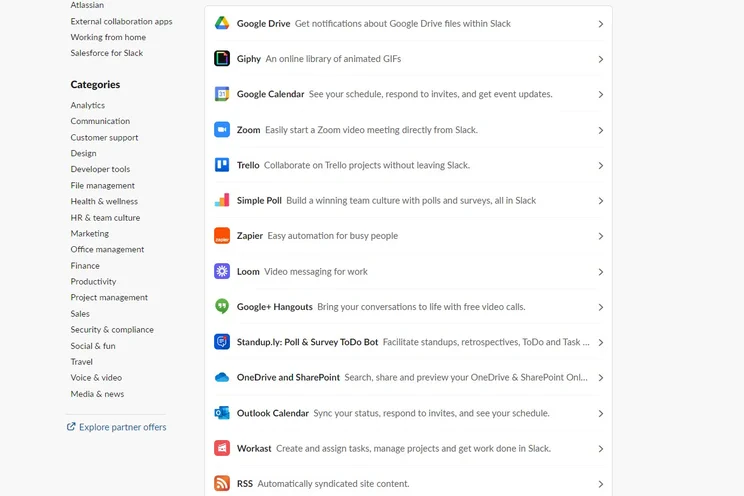Viewport: 744px width, 496px height.
Task: Expand the Simple Poll row chevron
Action: [x=601, y=201]
